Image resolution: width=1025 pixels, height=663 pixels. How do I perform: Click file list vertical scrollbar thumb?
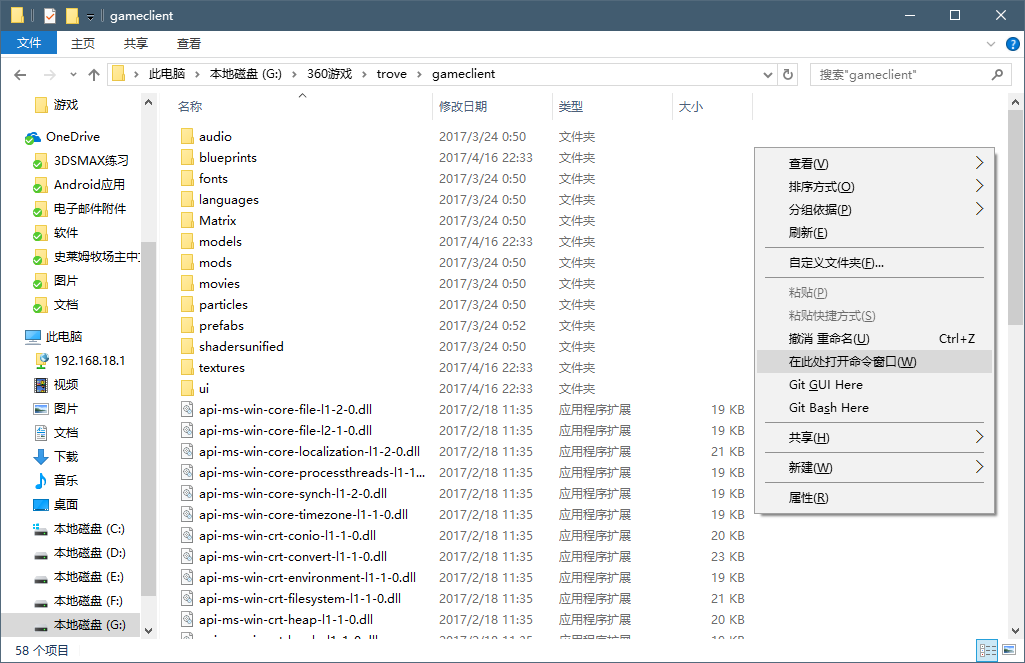pos(1015,218)
